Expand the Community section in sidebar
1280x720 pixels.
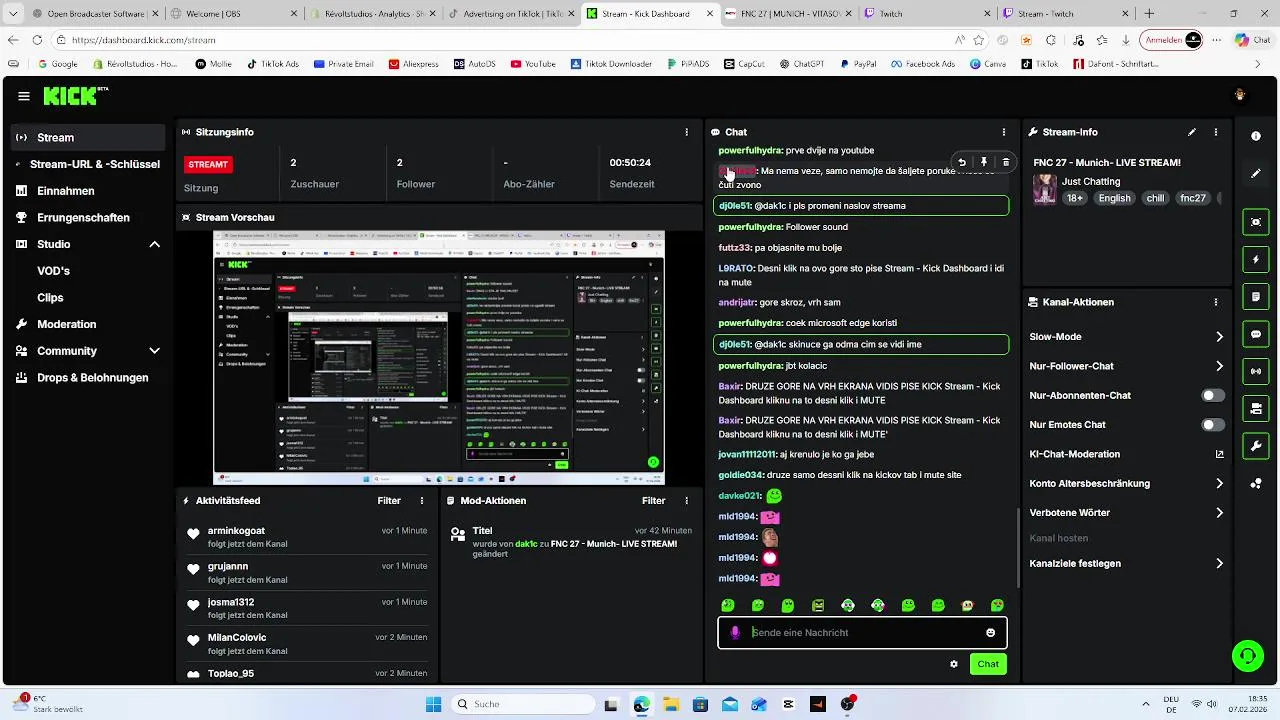point(155,351)
